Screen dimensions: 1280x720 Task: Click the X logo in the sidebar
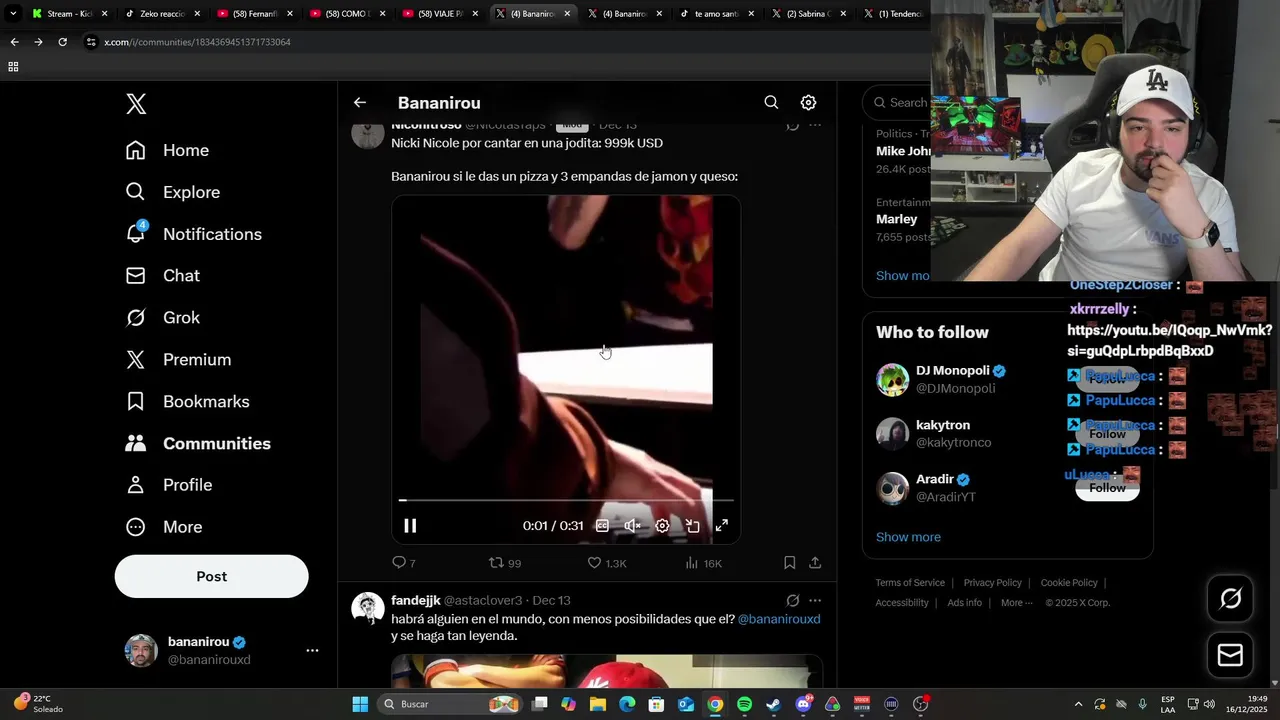coord(136,104)
